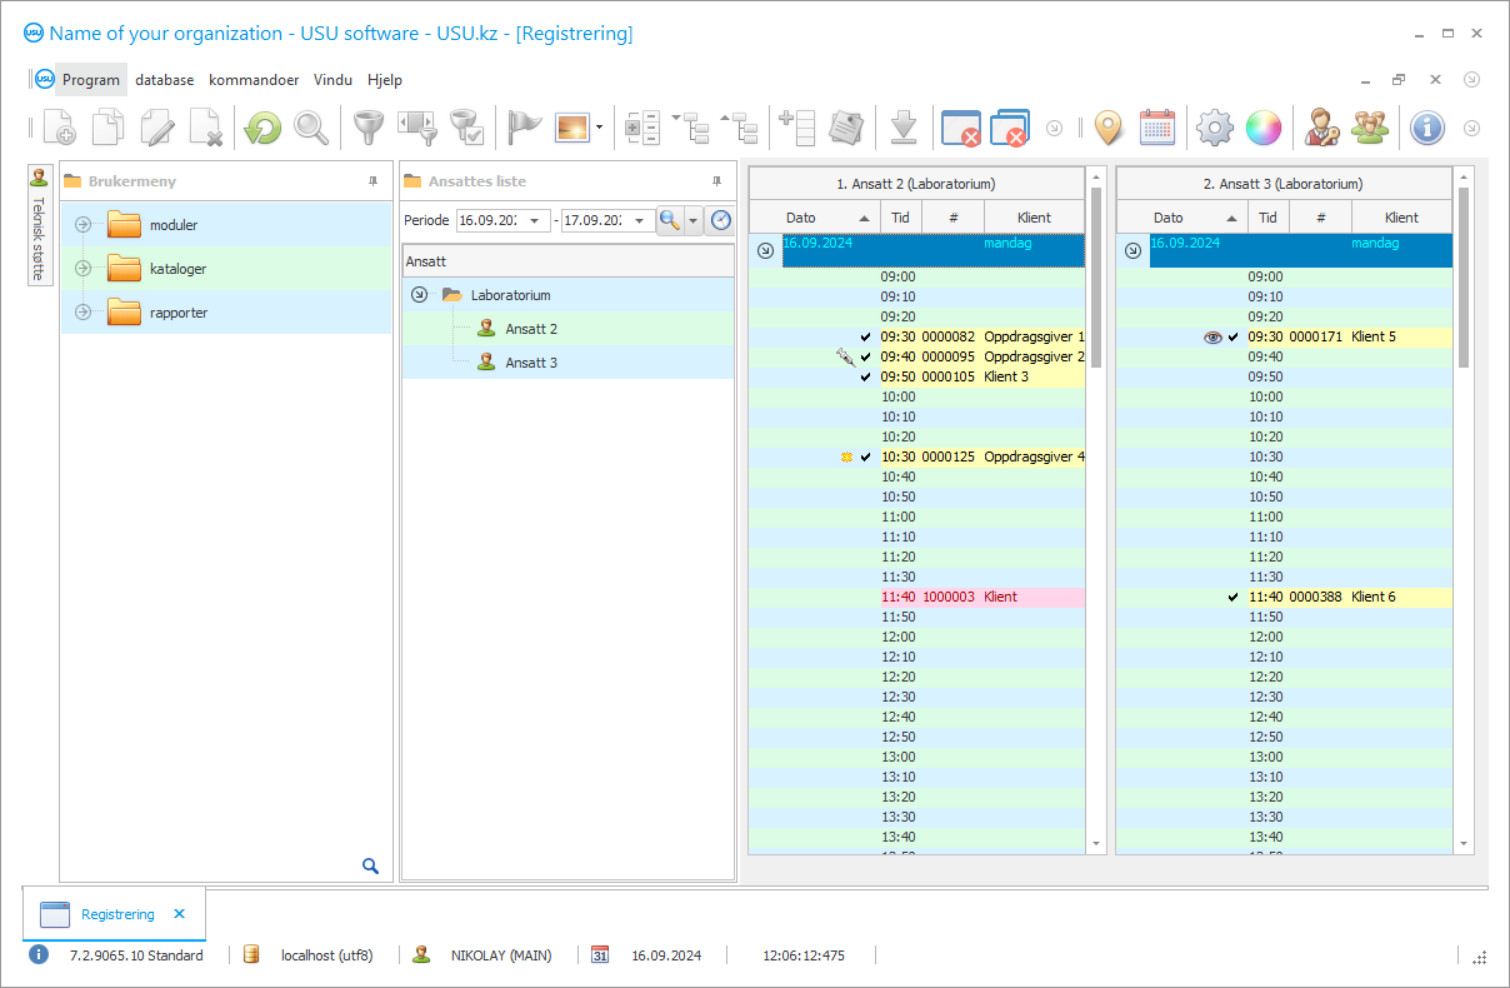Open the kommandoer menu
Image resolution: width=1510 pixels, height=988 pixels.
pos(253,80)
